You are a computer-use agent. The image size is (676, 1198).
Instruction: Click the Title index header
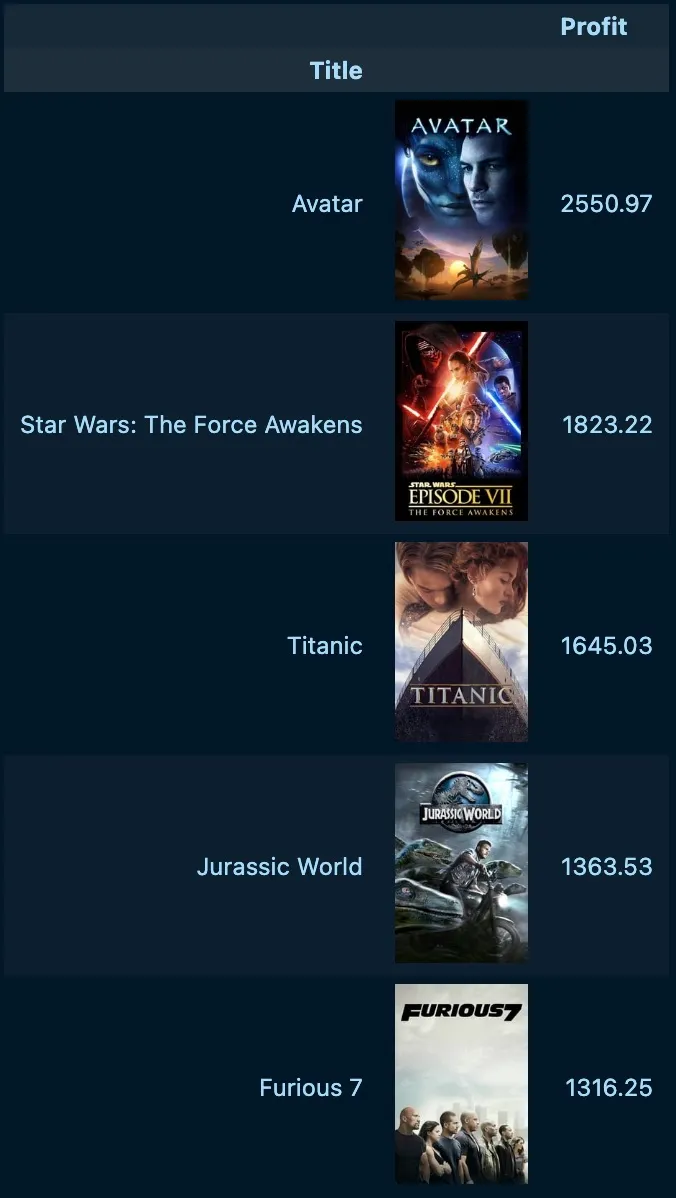tap(336, 71)
